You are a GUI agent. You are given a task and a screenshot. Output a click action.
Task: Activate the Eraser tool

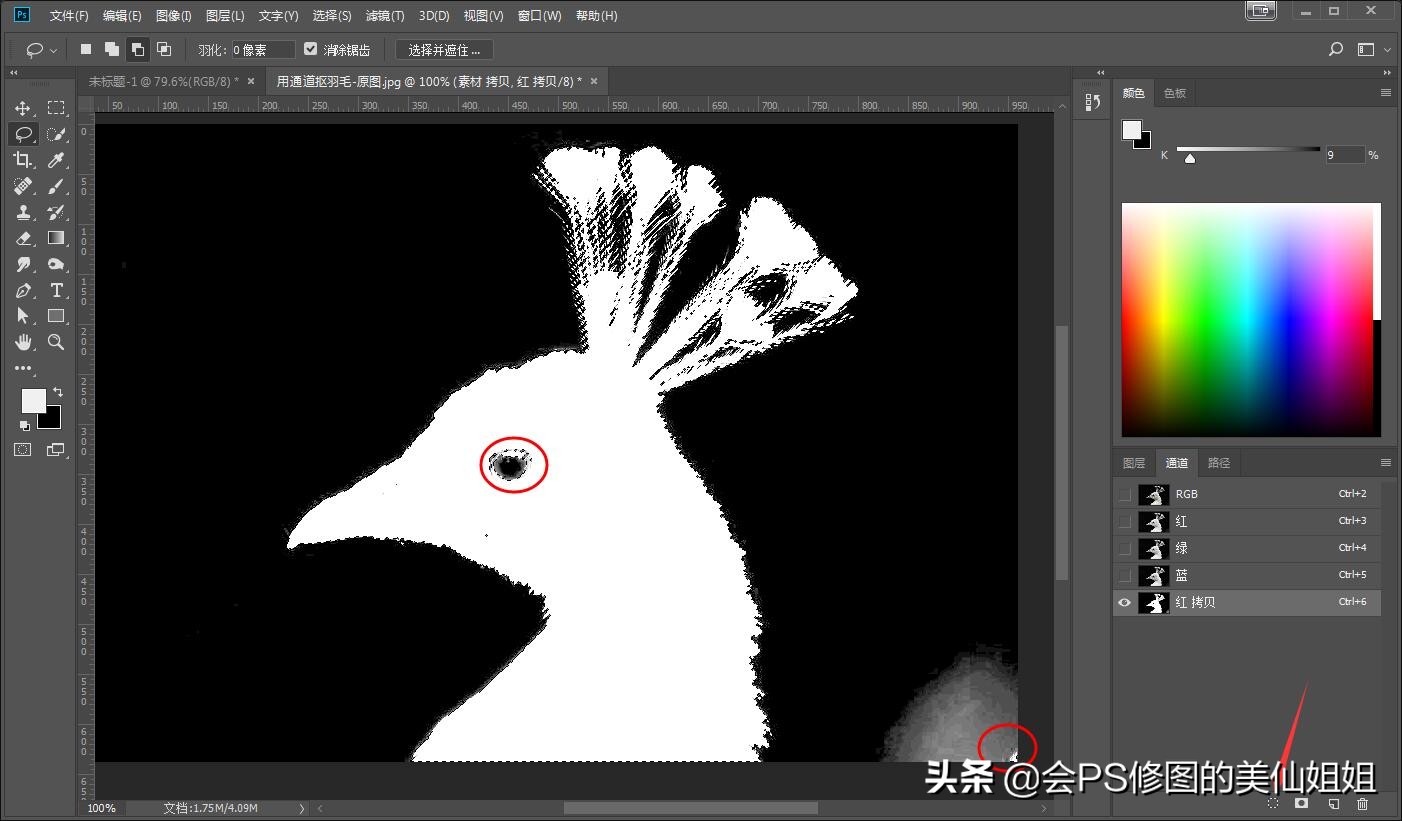(22, 238)
